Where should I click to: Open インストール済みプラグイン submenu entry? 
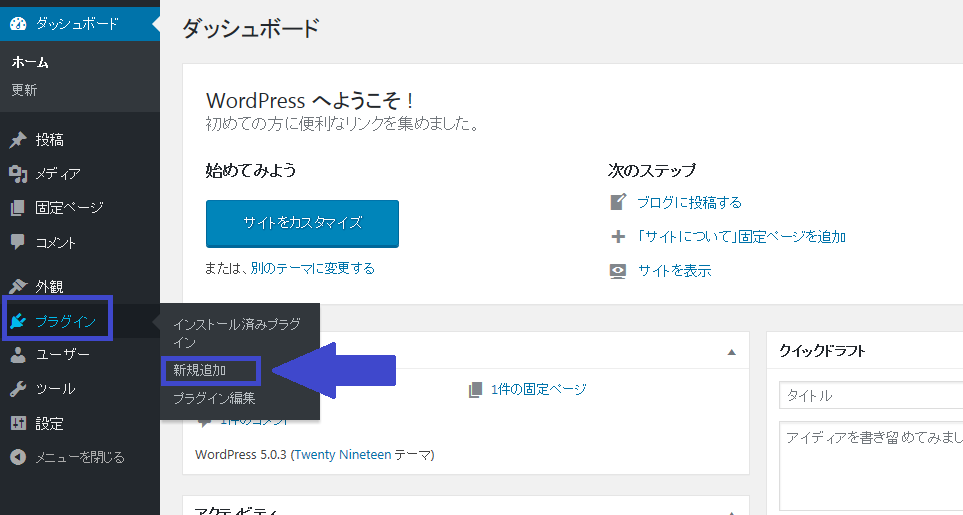click(x=236, y=333)
